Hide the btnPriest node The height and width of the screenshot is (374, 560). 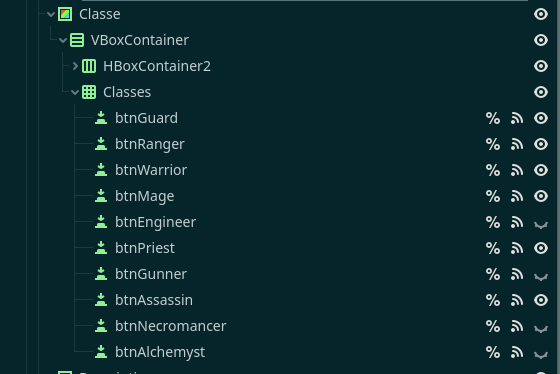pos(541,248)
